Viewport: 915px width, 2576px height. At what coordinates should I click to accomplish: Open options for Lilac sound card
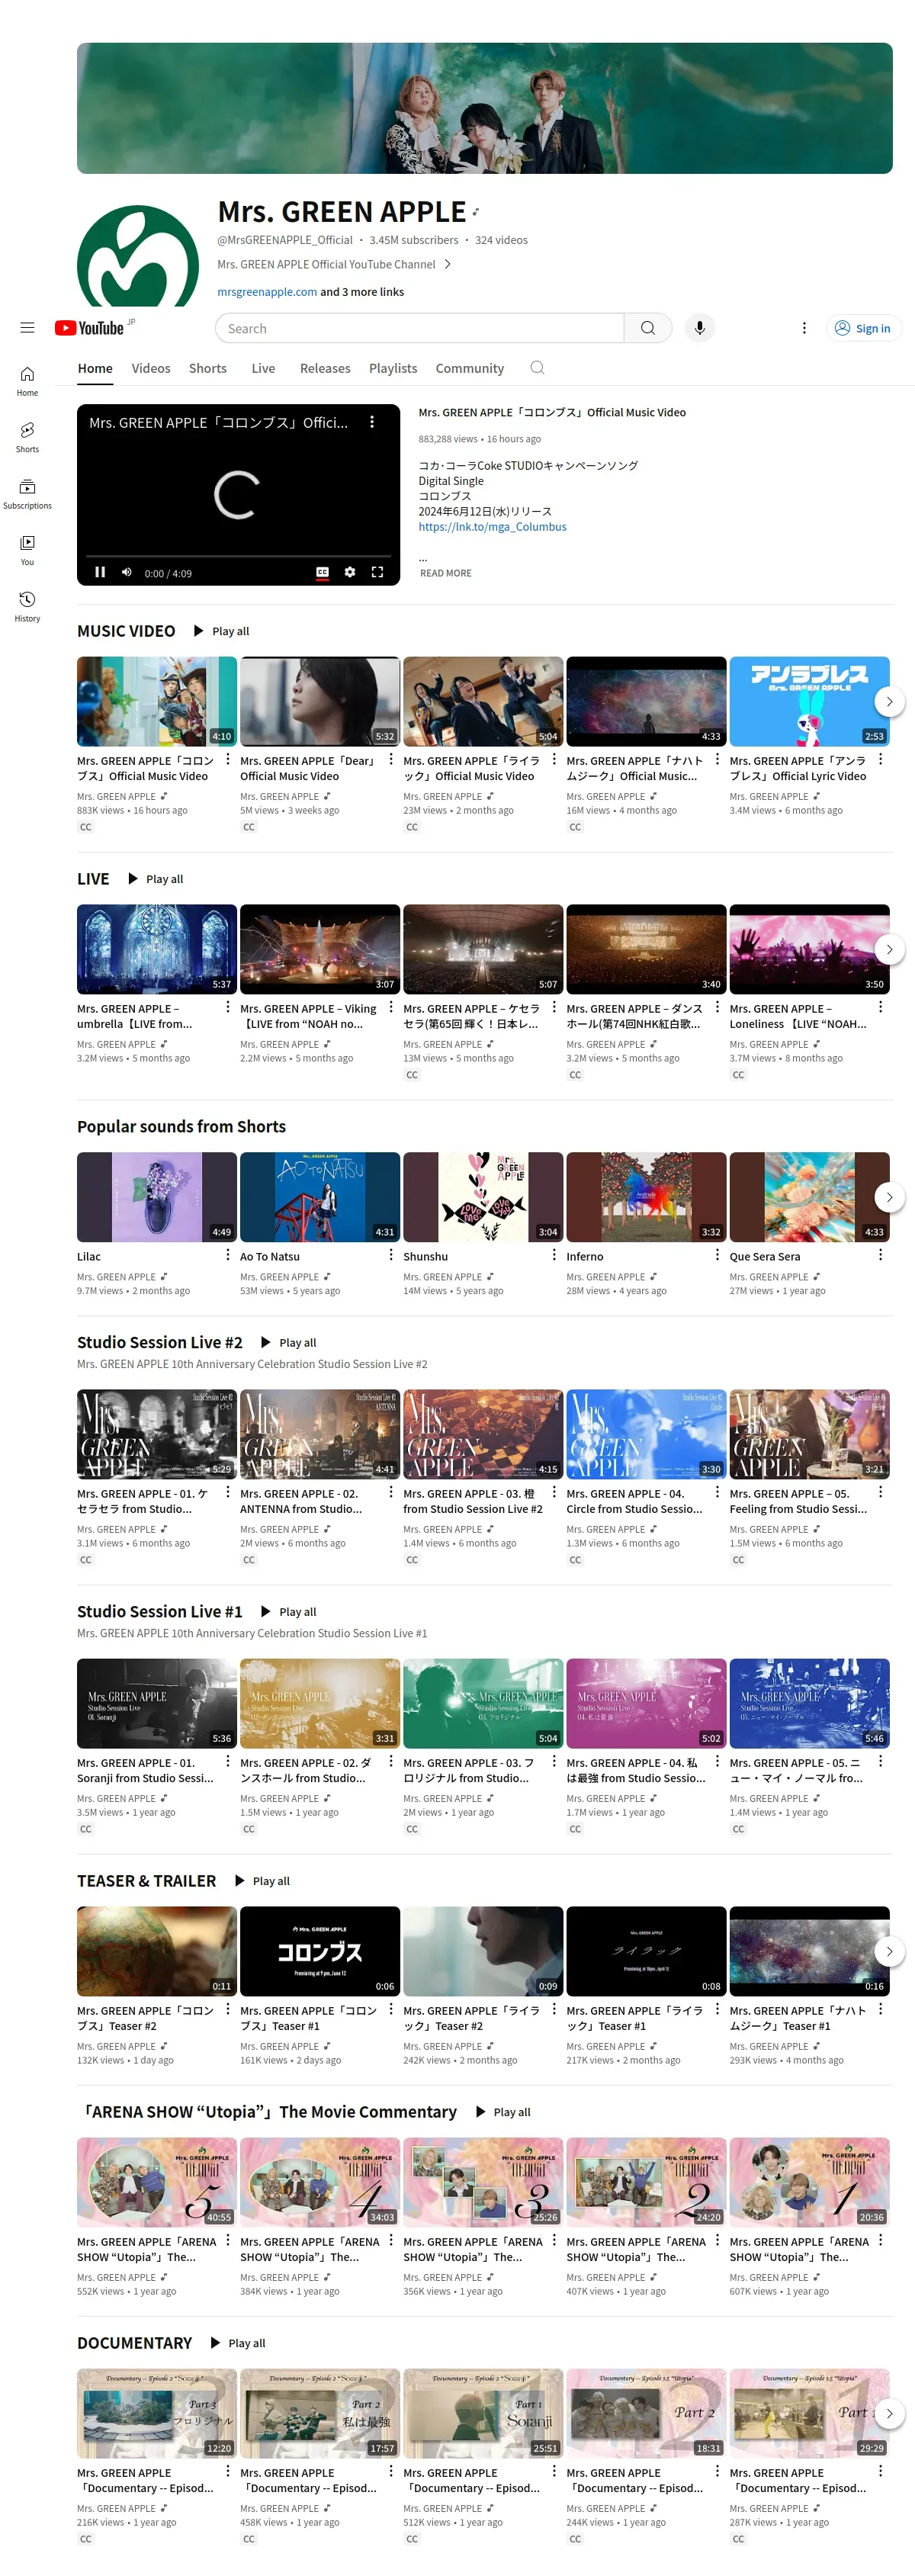tap(228, 1255)
